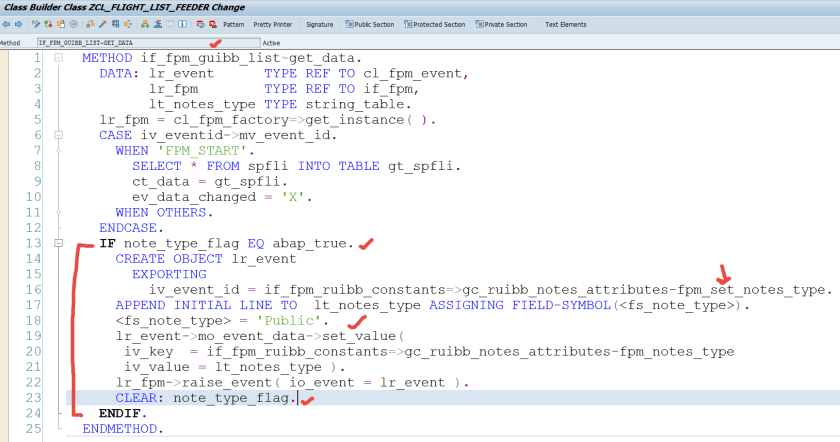Open Text Elements
840x442 pixels.
coord(565,22)
